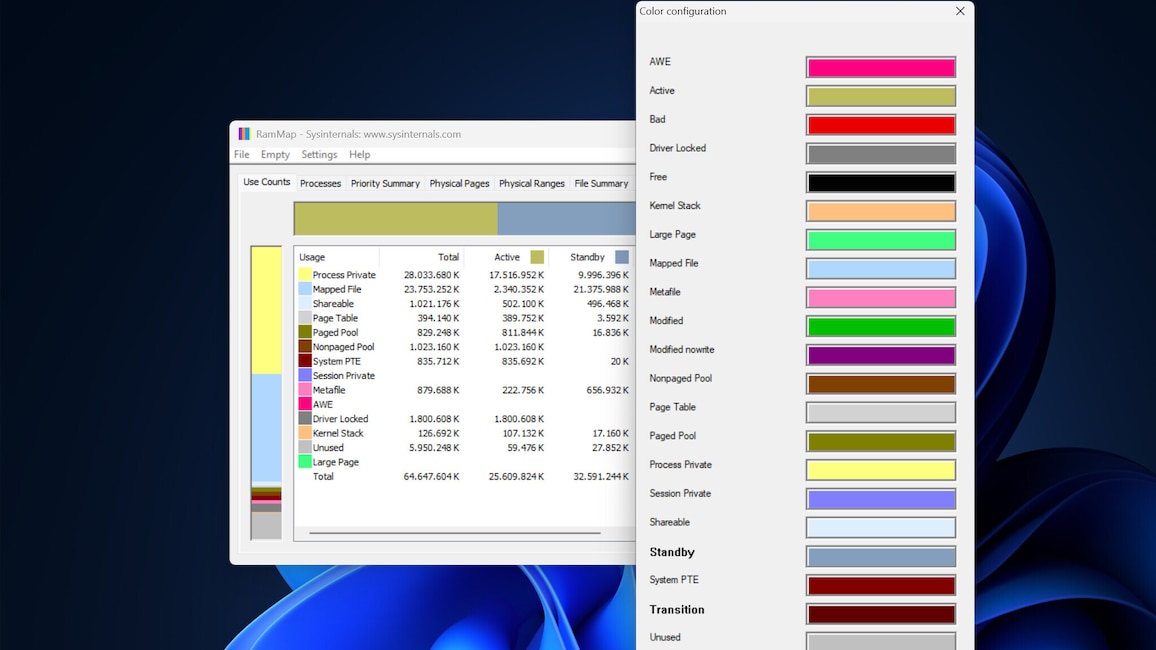This screenshot has width=1156, height=650.
Task: Open the Help menu in RamMap
Action: click(x=360, y=155)
